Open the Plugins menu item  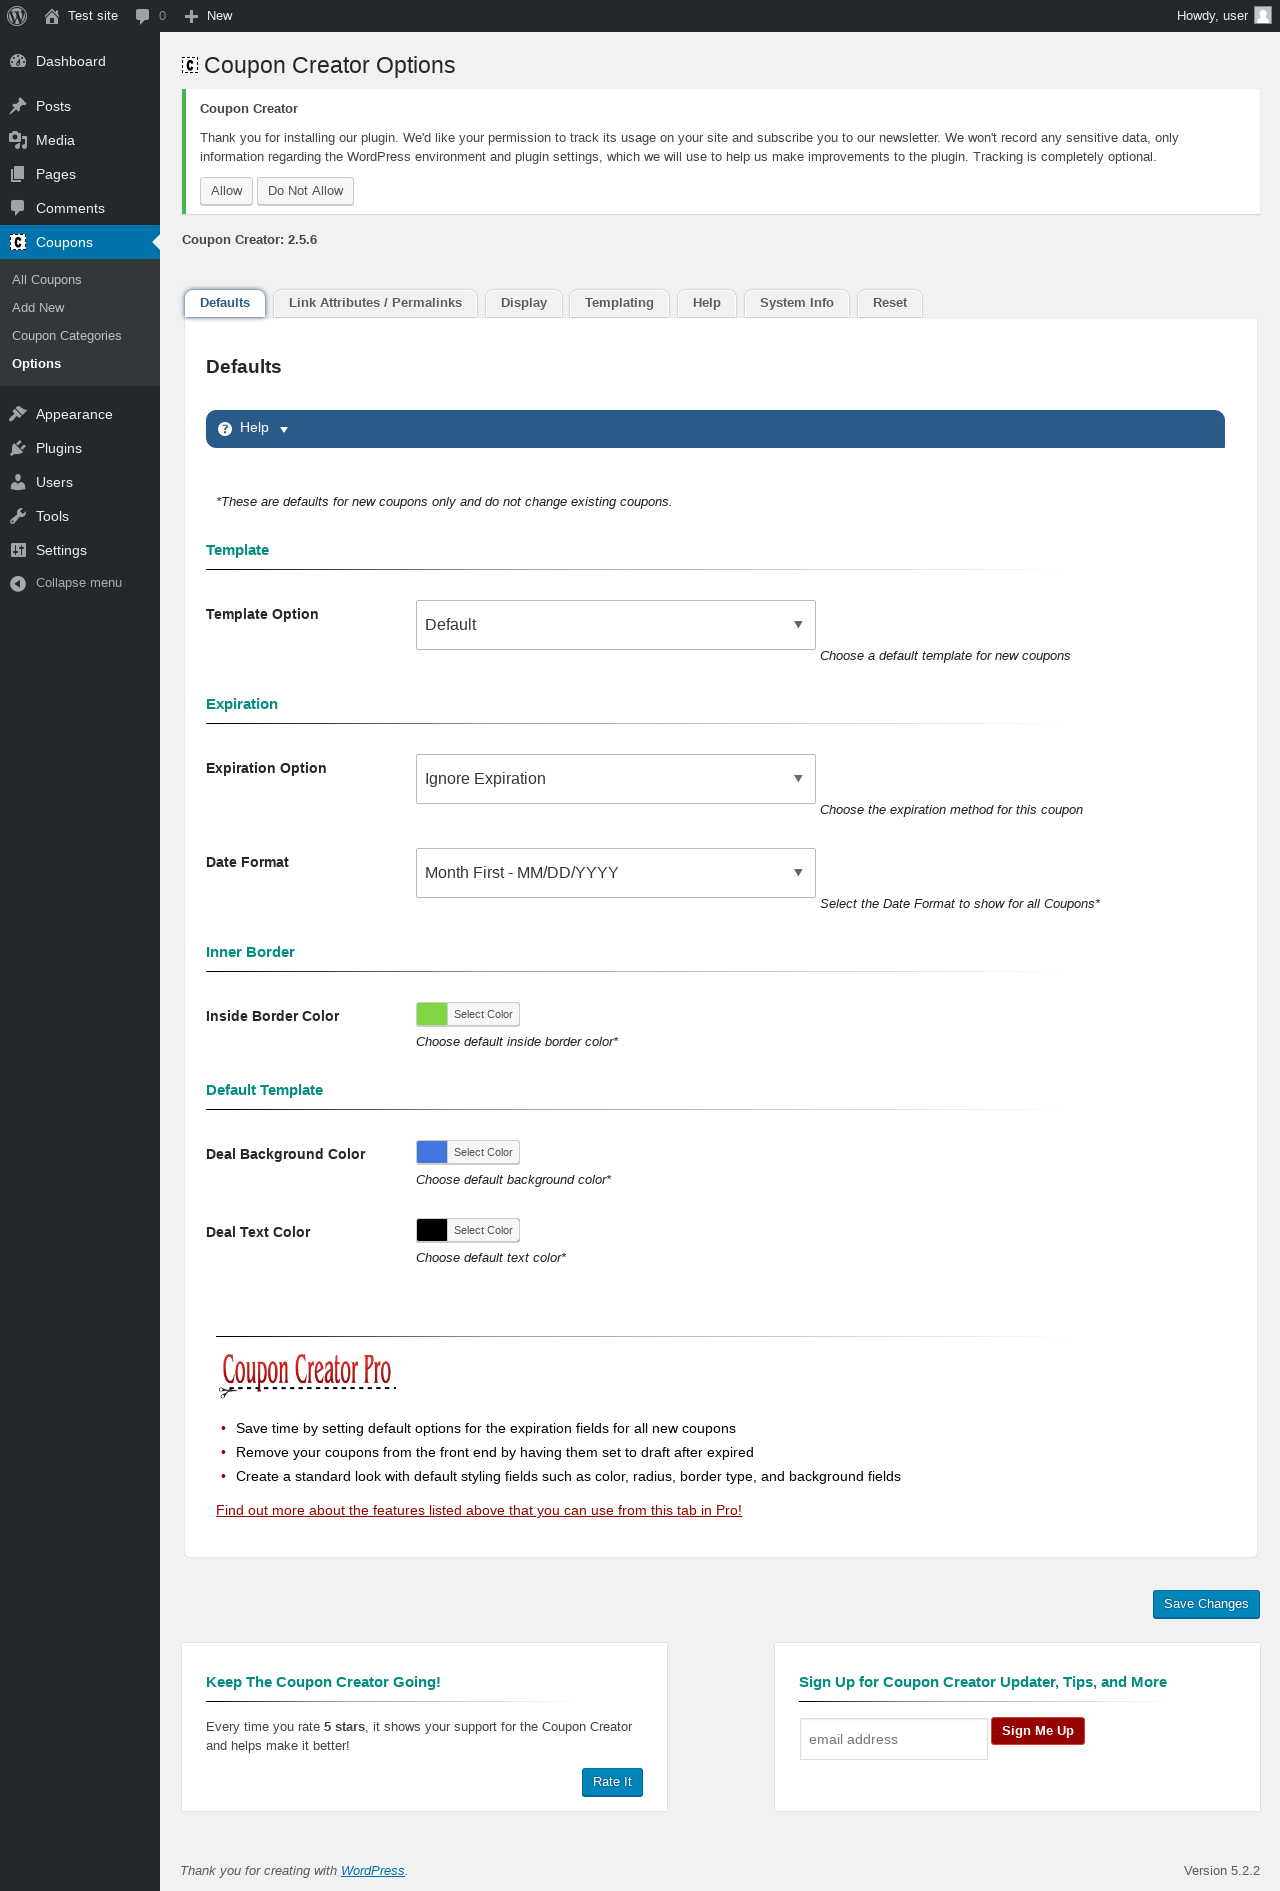[x=80, y=448]
